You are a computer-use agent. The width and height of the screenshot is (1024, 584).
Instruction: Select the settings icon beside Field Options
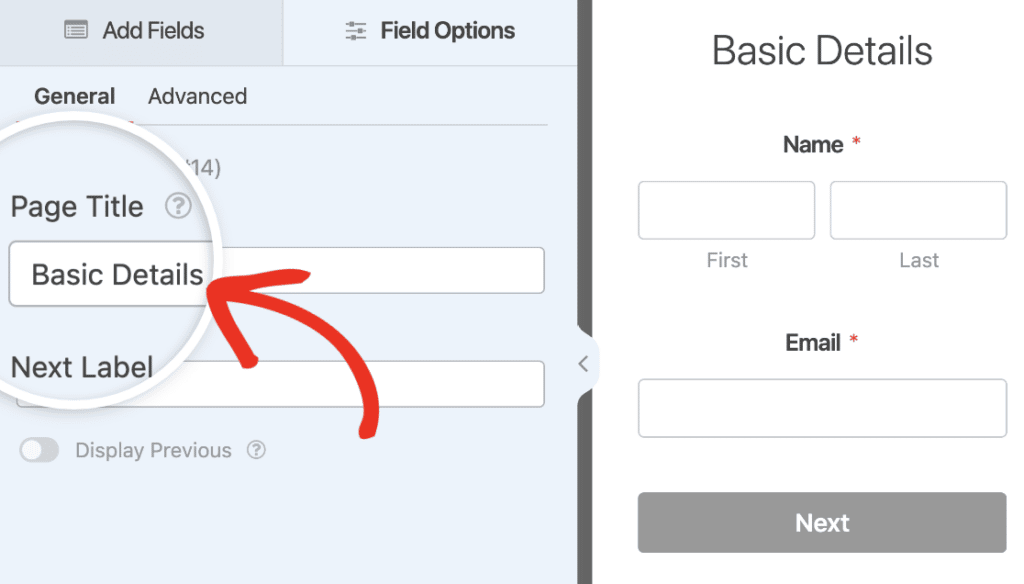[x=356, y=30]
